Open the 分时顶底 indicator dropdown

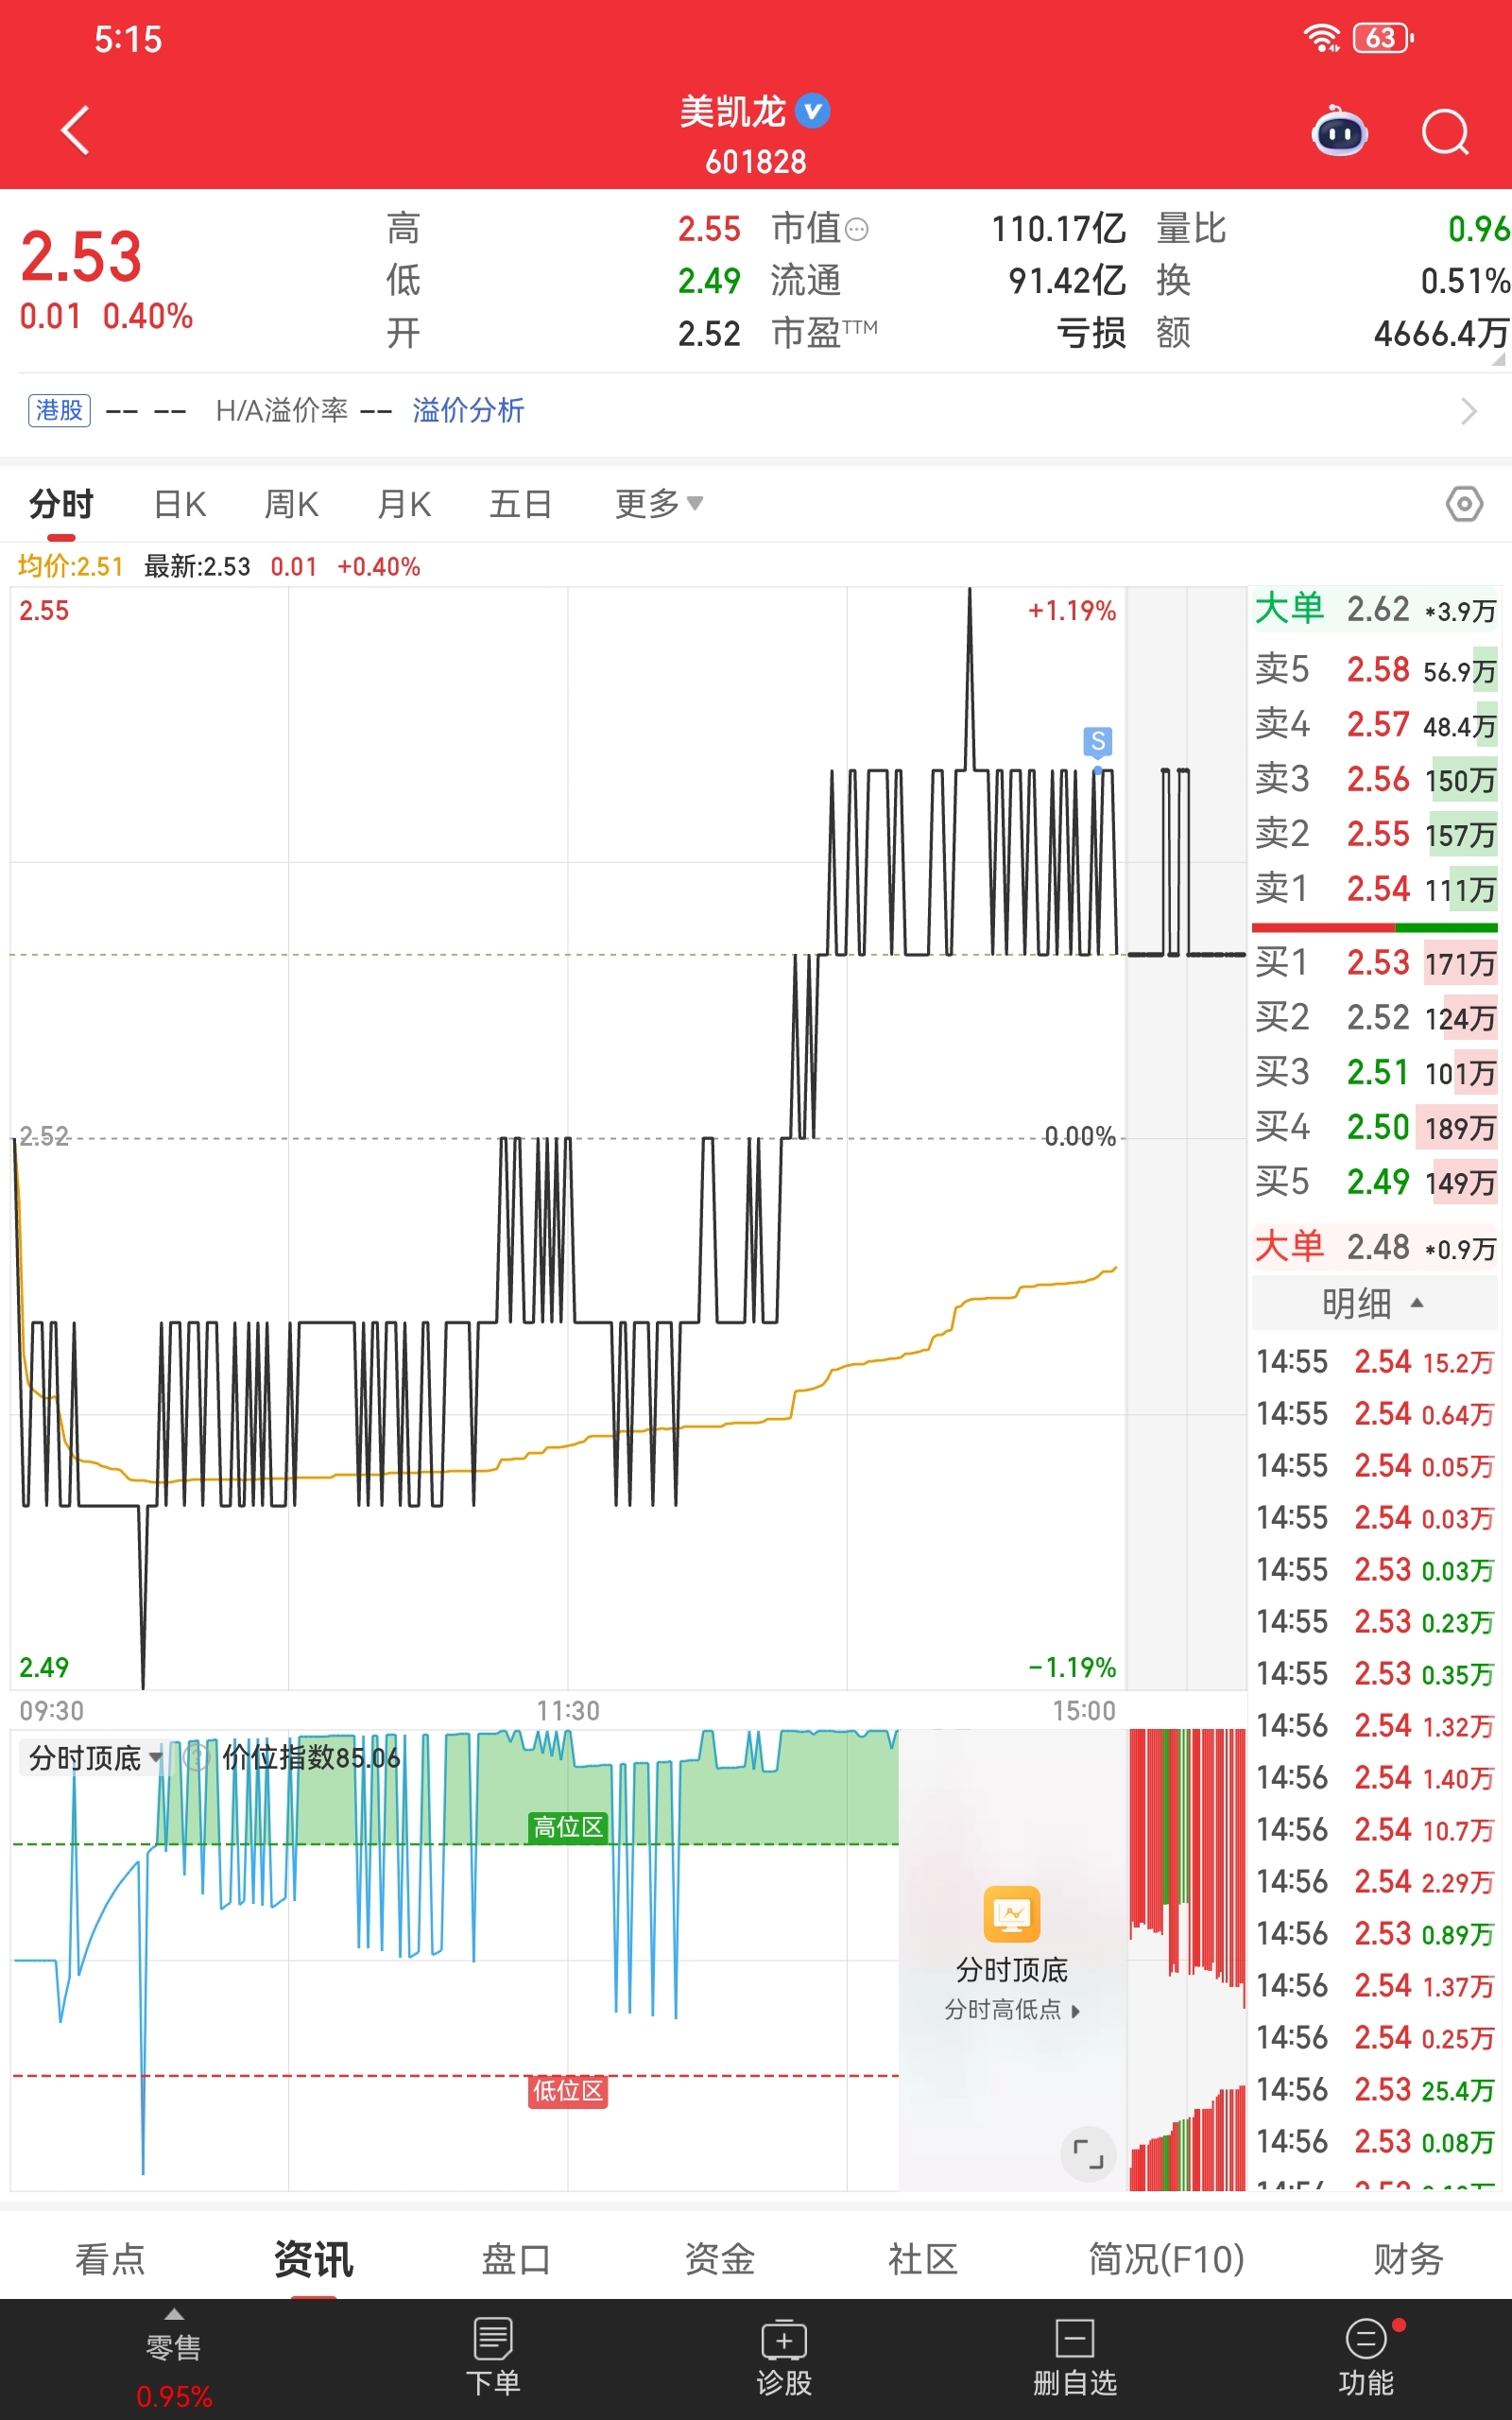click(x=95, y=1757)
